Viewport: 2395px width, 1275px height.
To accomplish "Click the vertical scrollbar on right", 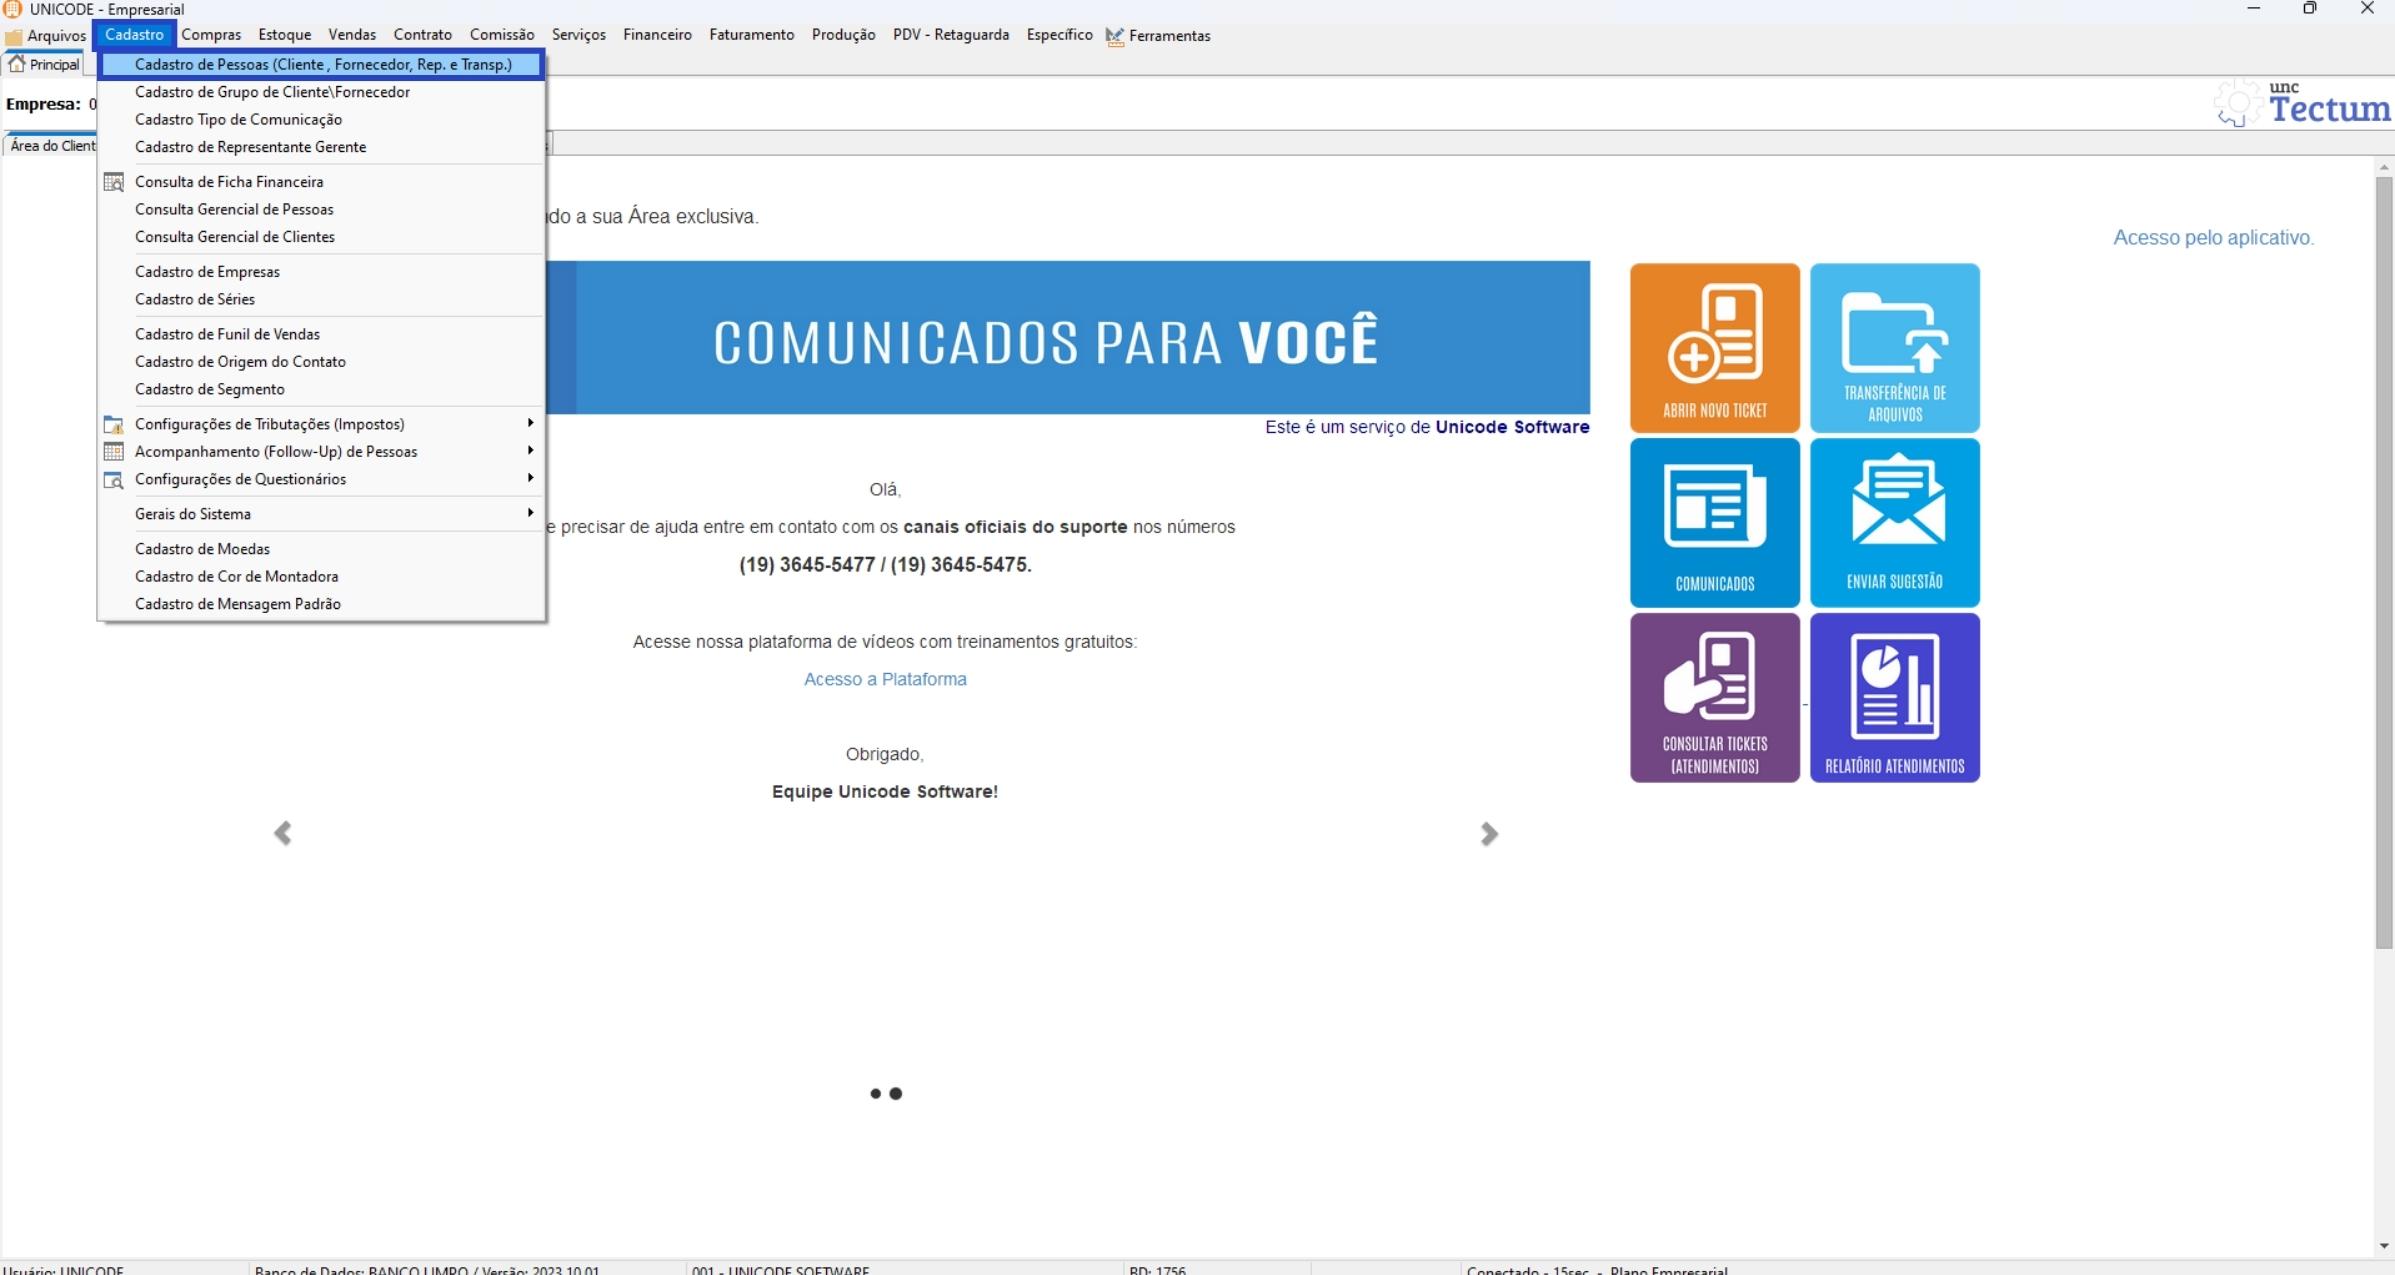I will pos(2384,560).
